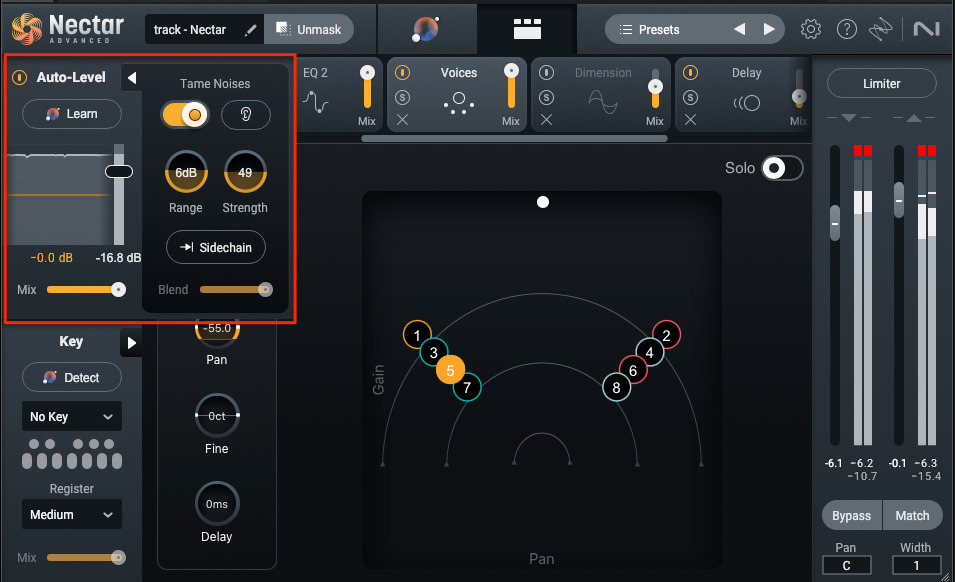Edit the track name with pencil icon

250,30
